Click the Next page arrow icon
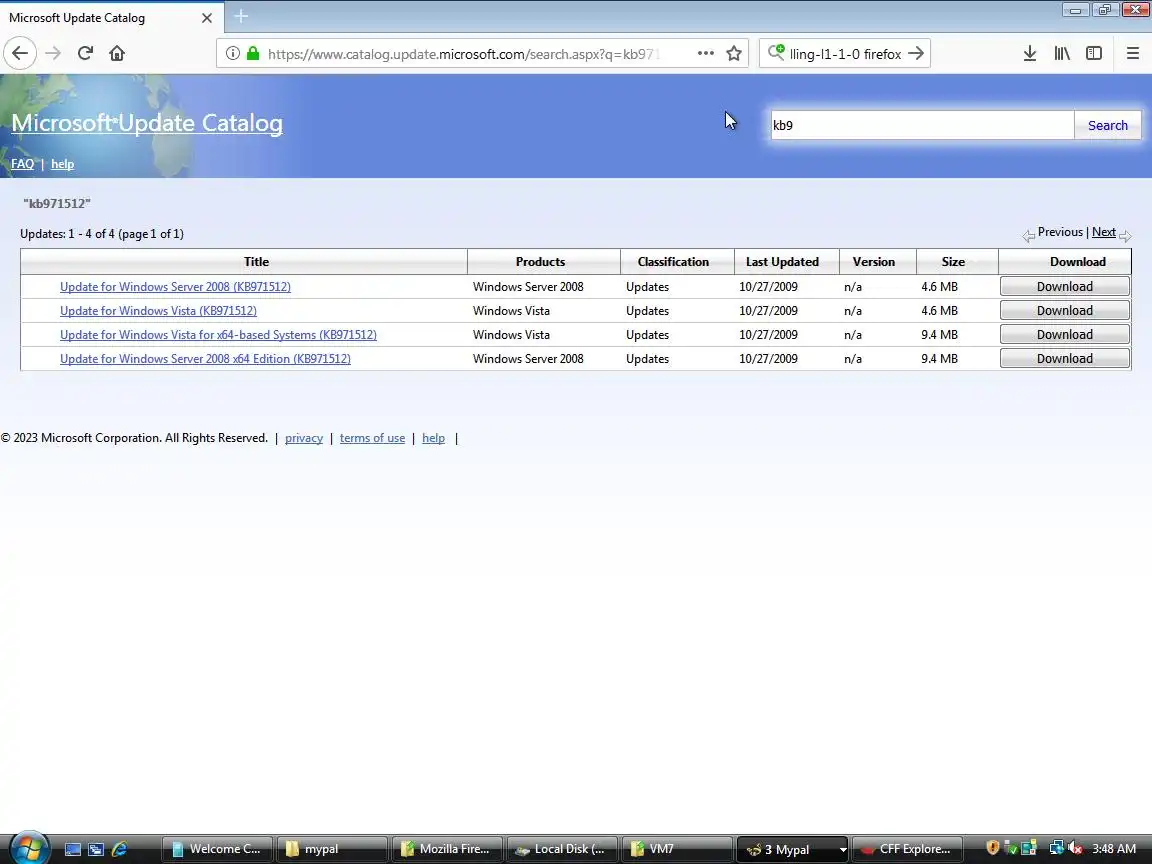 coord(1125,236)
